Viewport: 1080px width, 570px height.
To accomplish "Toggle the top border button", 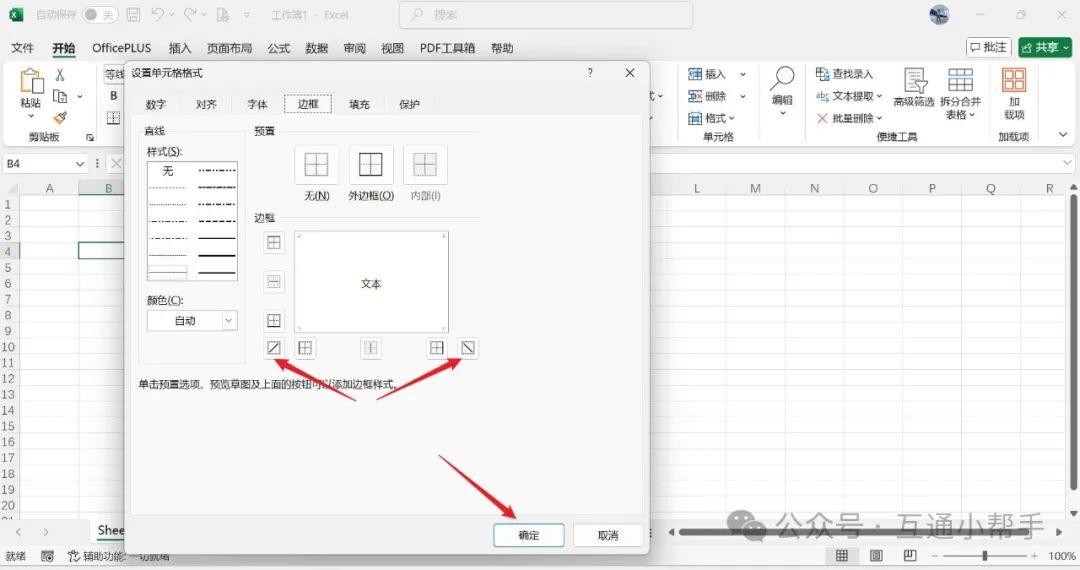I will 273,242.
